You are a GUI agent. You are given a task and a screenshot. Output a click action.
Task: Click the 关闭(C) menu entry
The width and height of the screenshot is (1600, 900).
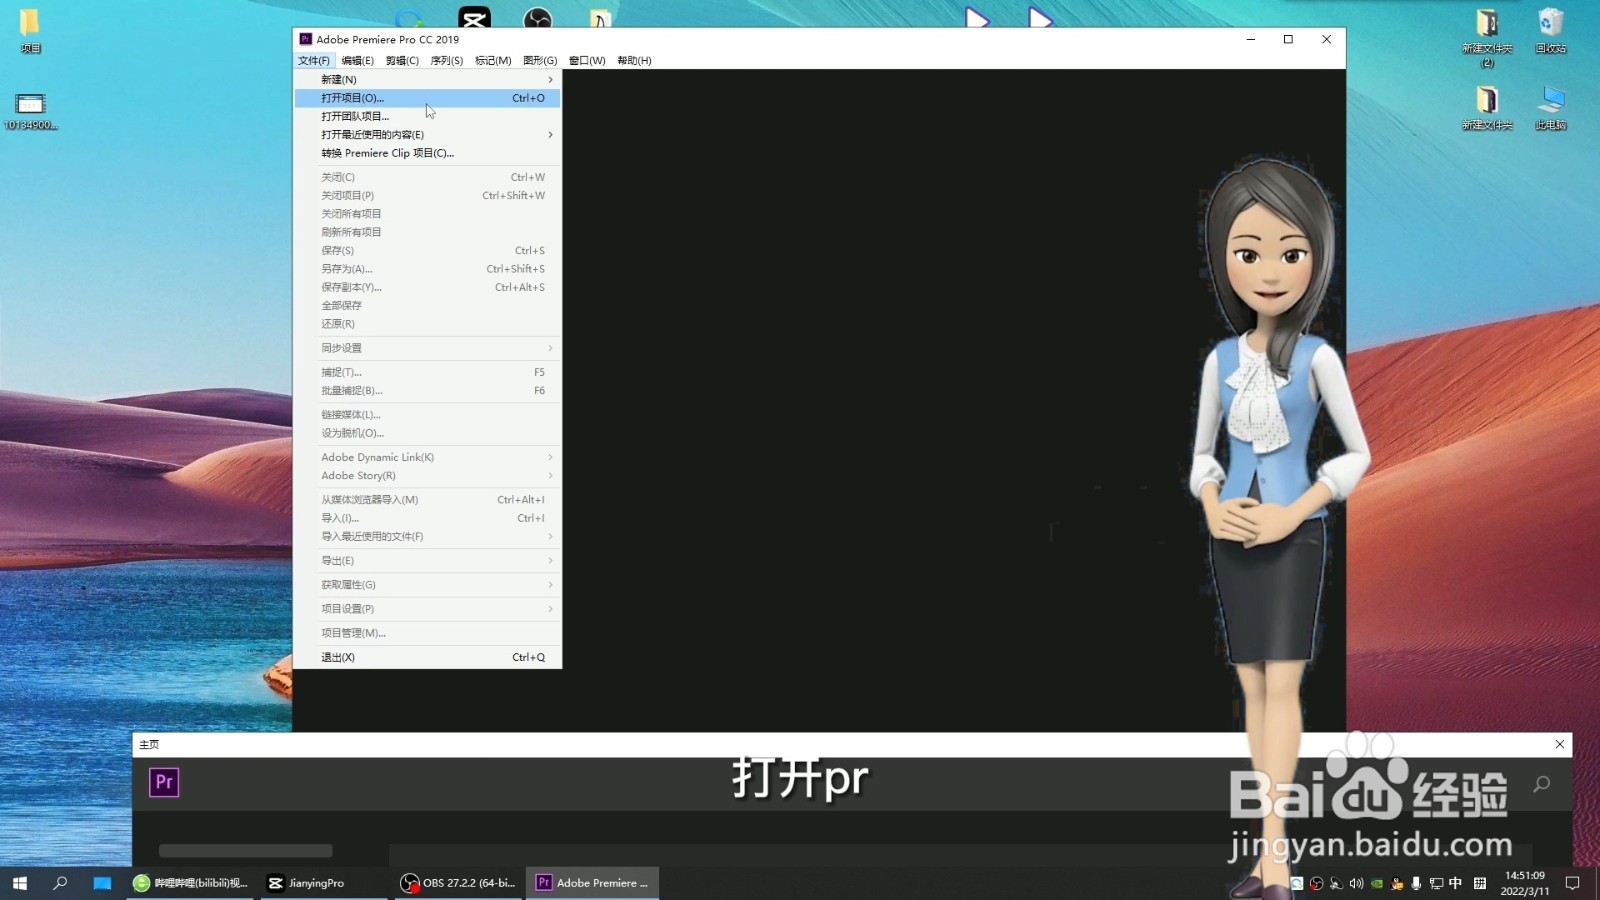pyautogui.click(x=427, y=177)
